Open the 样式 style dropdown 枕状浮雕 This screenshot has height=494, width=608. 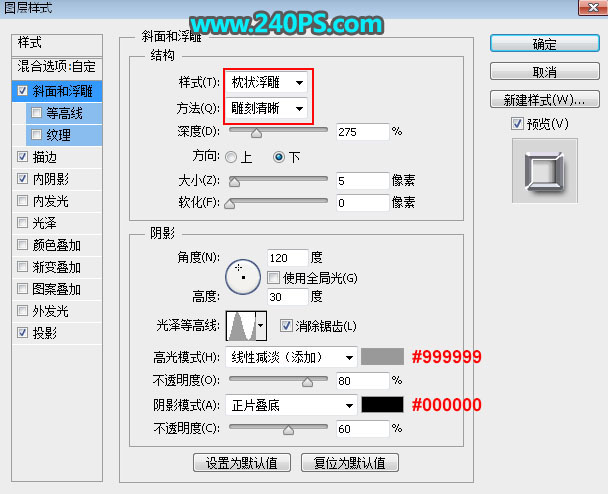pos(267,82)
